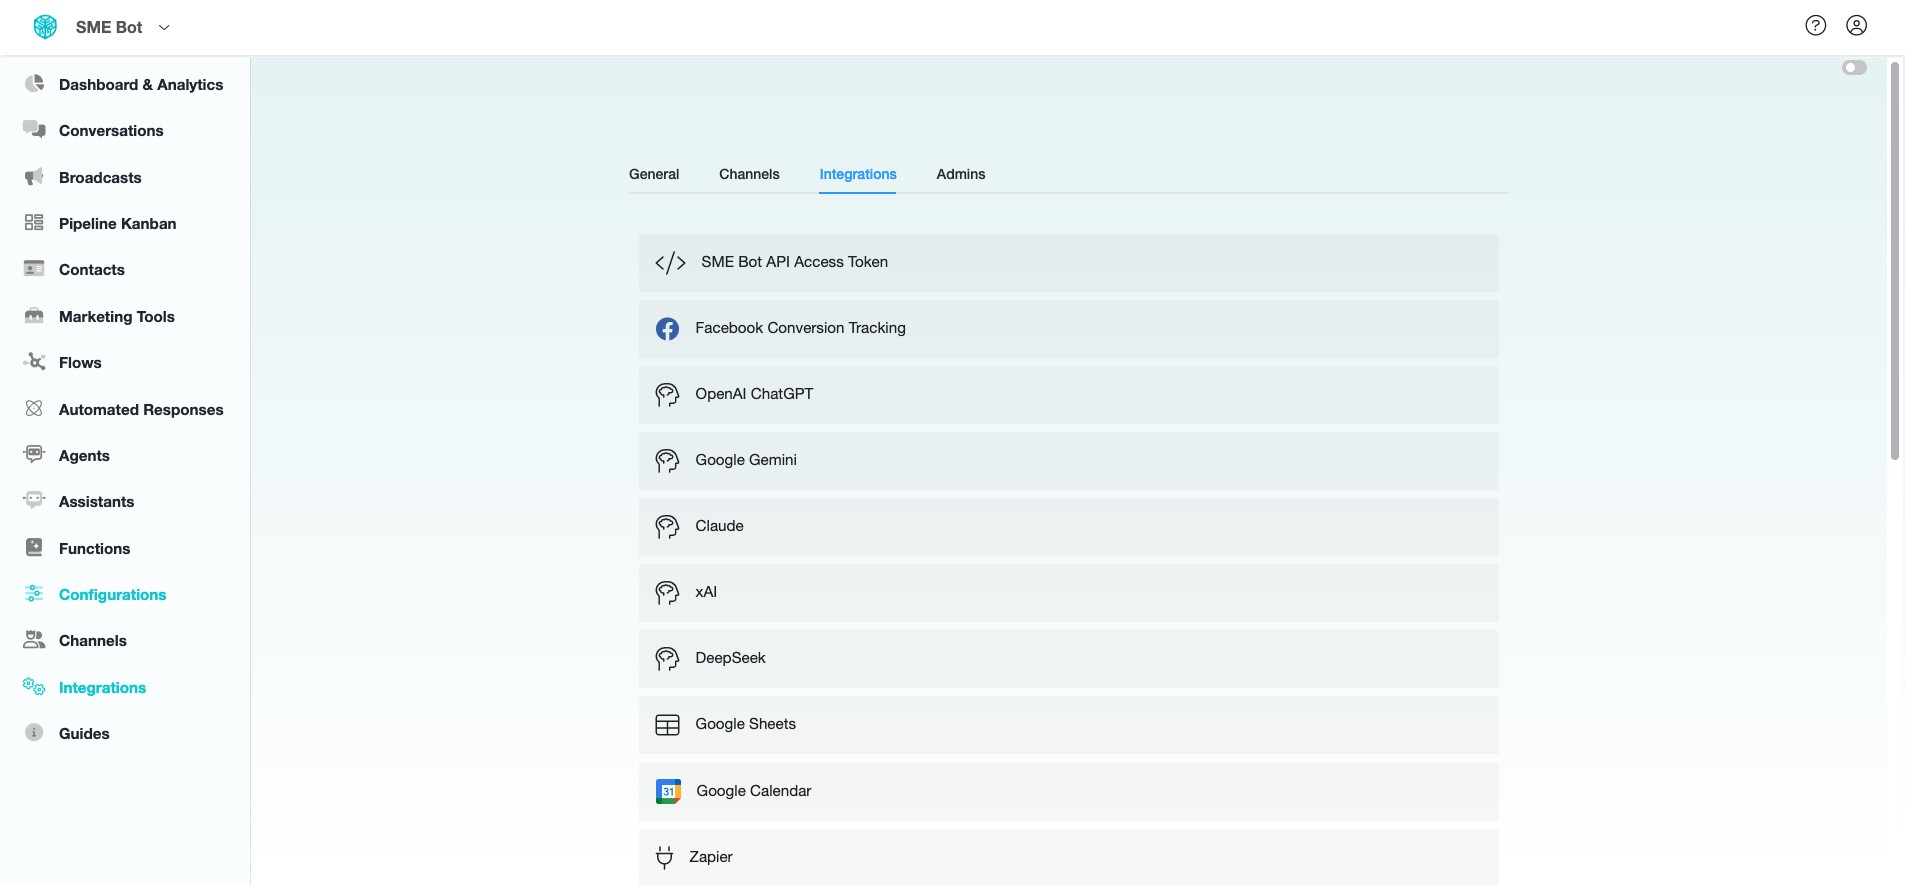The width and height of the screenshot is (1905, 886).
Task: Expand the Google Gemini integration
Action: tap(1068, 461)
